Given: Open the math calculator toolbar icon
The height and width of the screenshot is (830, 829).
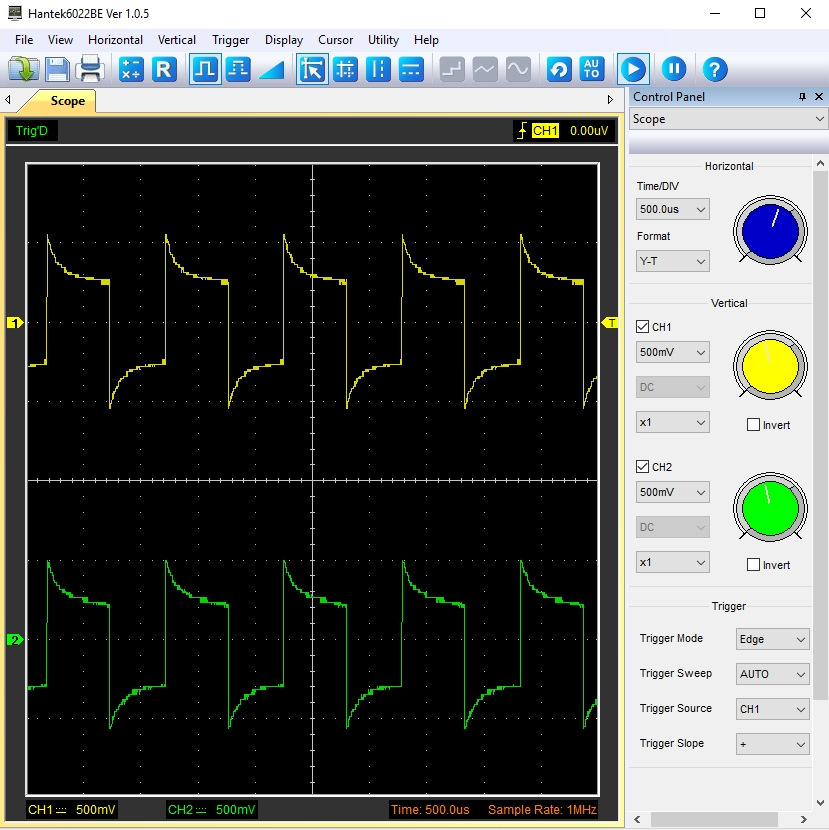Looking at the screenshot, I should pyautogui.click(x=131, y=69).
